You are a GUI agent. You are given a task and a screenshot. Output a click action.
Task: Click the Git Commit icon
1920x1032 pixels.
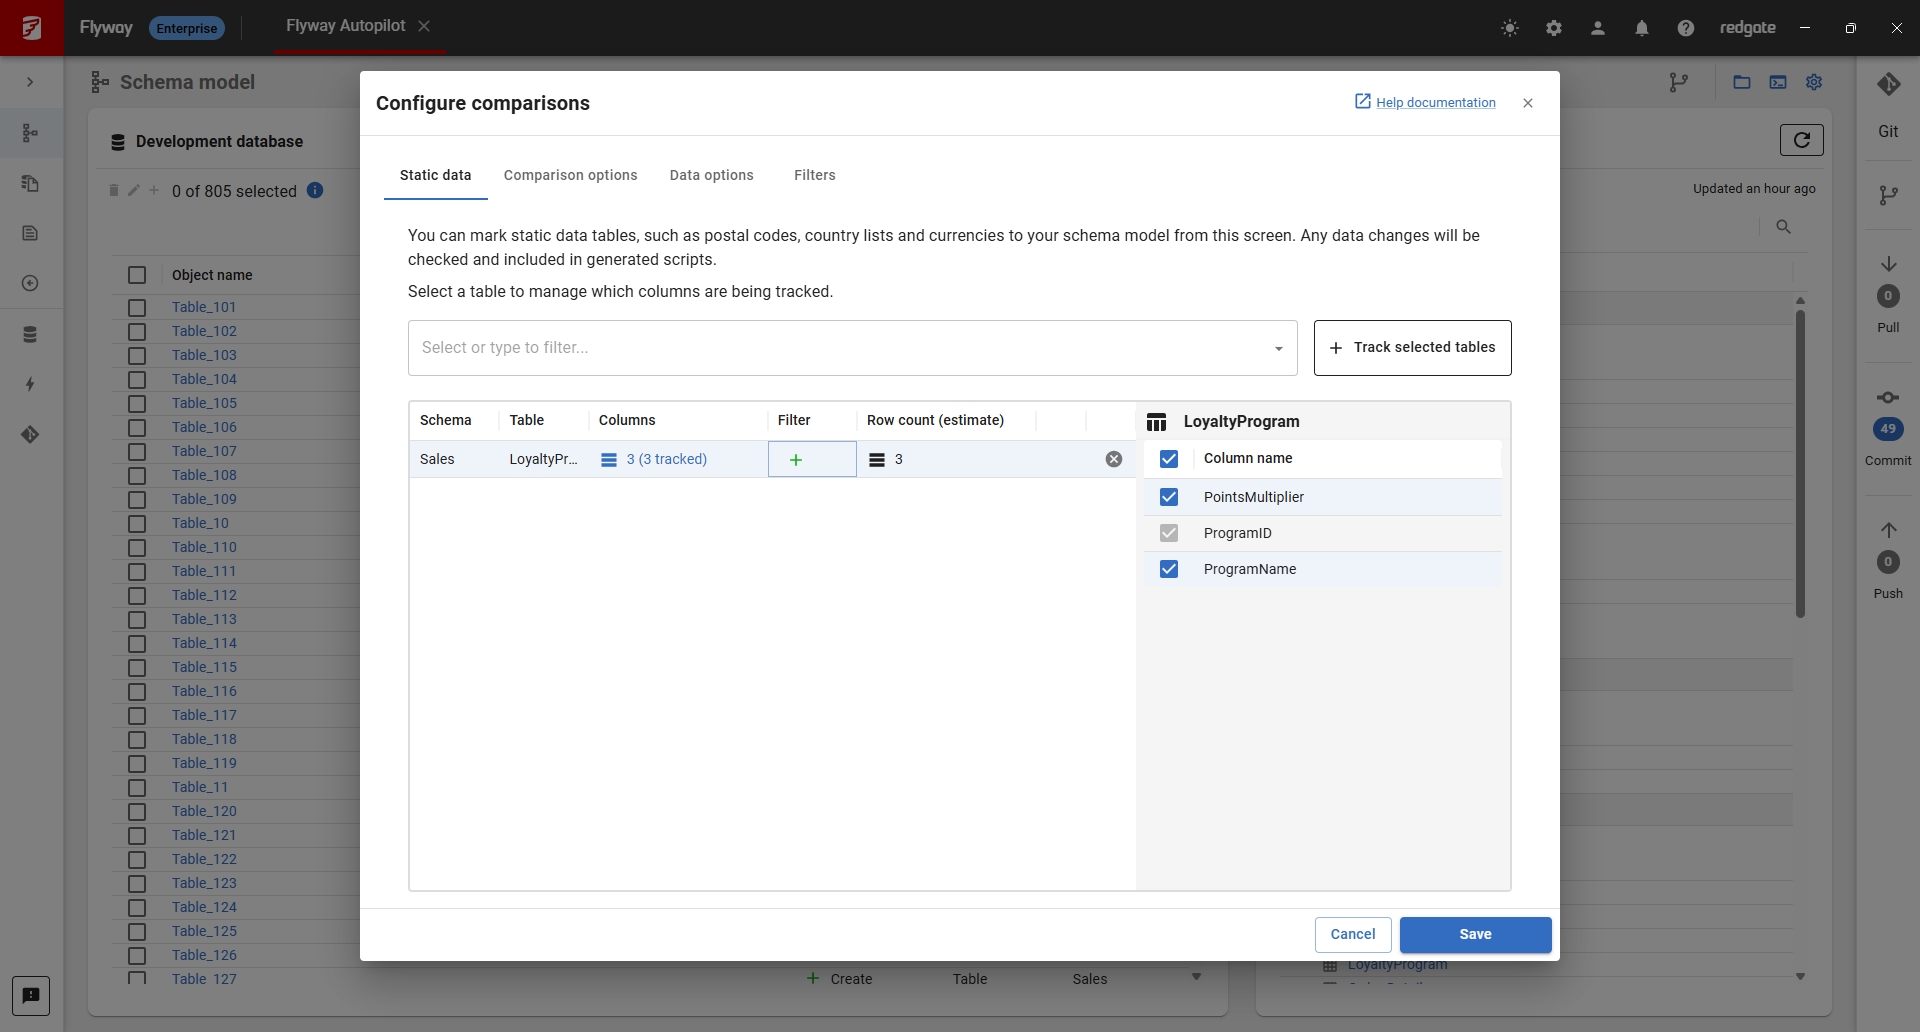[x=1888, y=398]
